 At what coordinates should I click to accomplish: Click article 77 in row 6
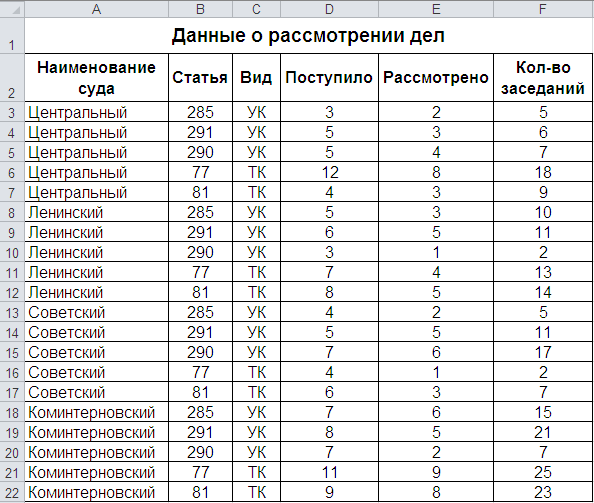200,172
